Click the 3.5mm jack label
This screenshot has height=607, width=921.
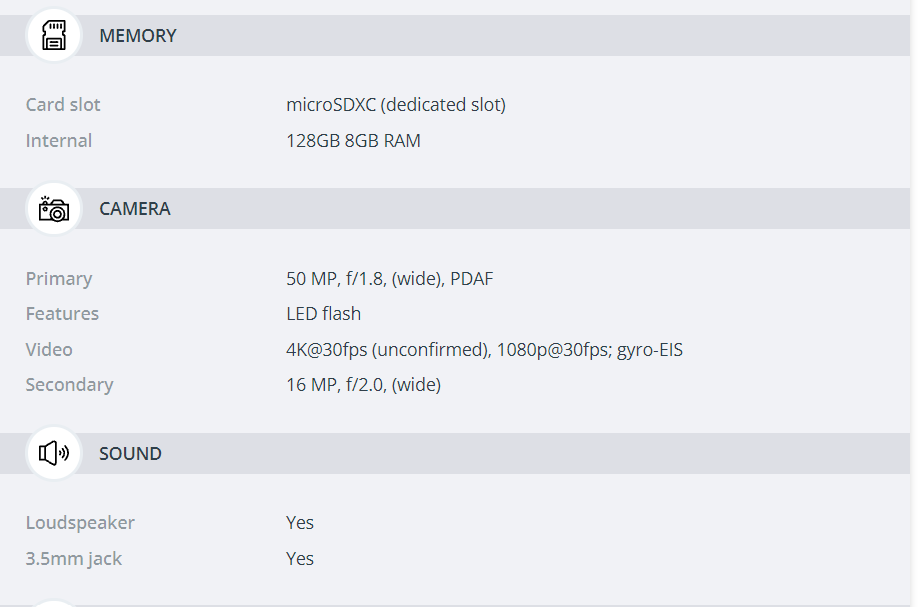[x=73, y=559]
